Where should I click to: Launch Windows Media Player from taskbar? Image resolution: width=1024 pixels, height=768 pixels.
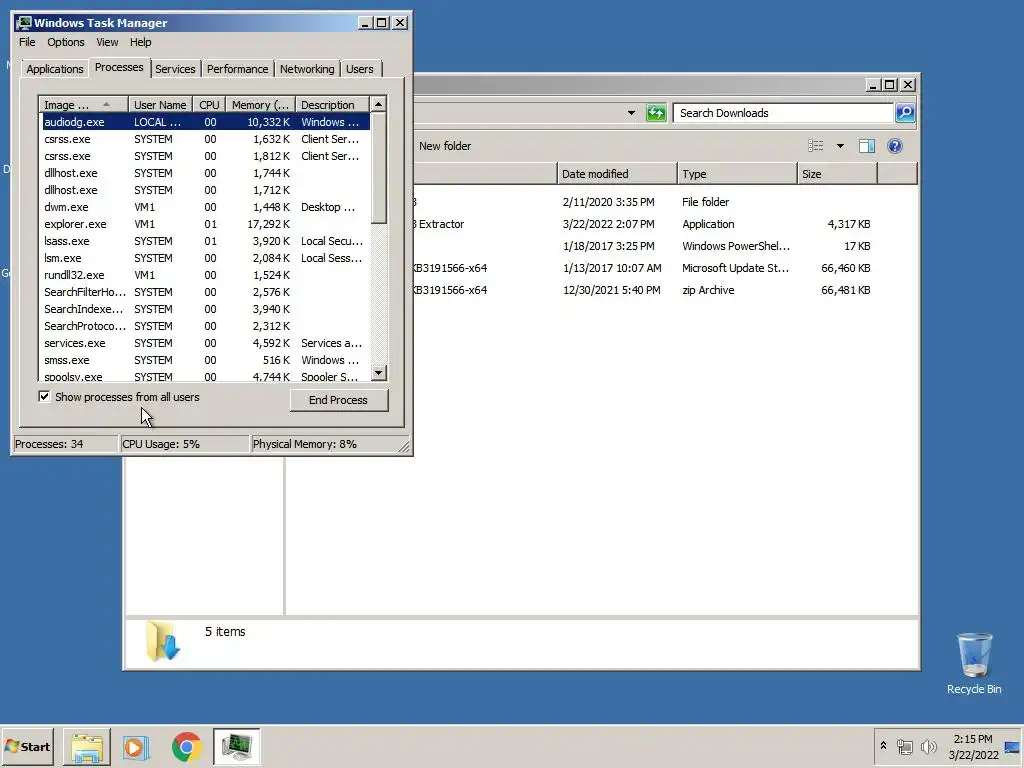[x=136, y=746]
